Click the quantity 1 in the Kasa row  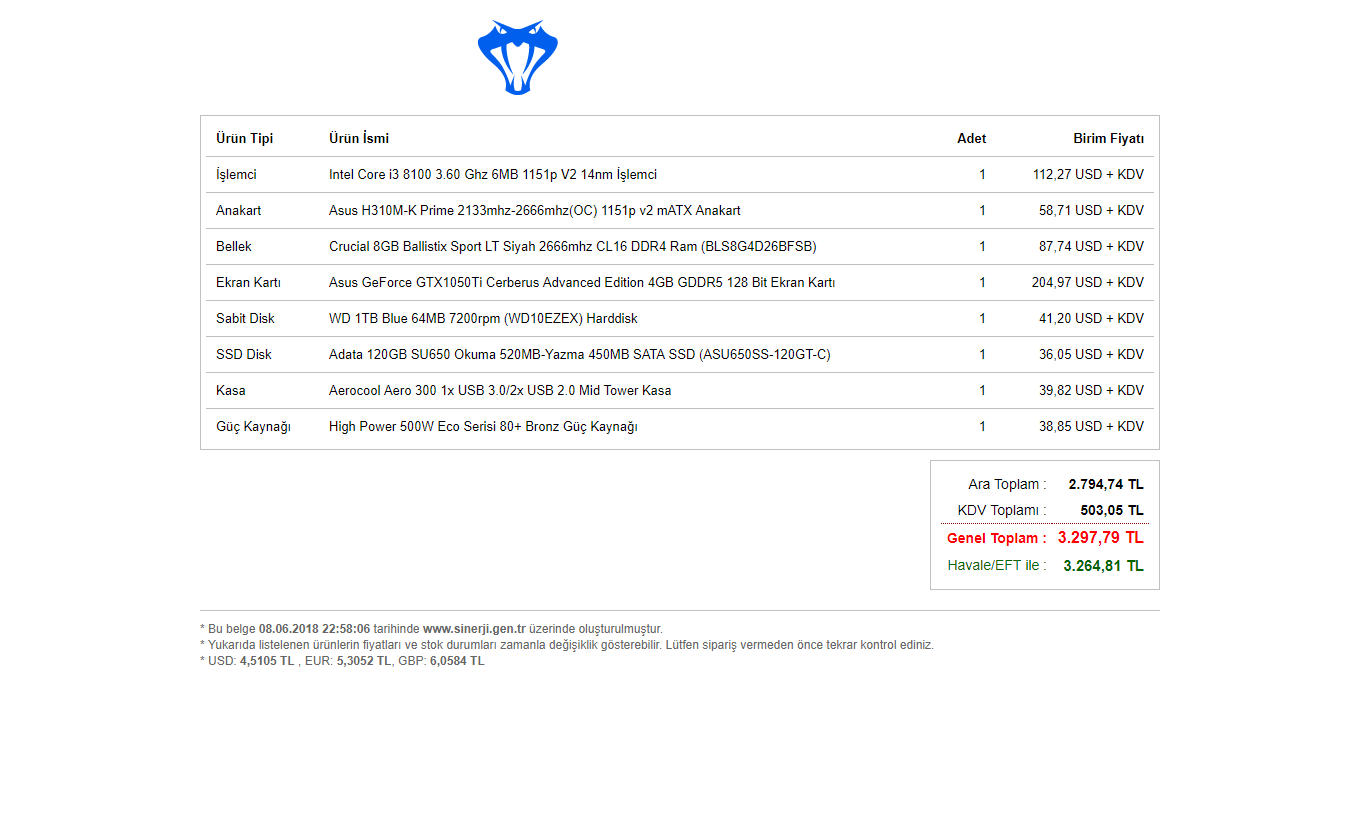click(x=982, y=391)
